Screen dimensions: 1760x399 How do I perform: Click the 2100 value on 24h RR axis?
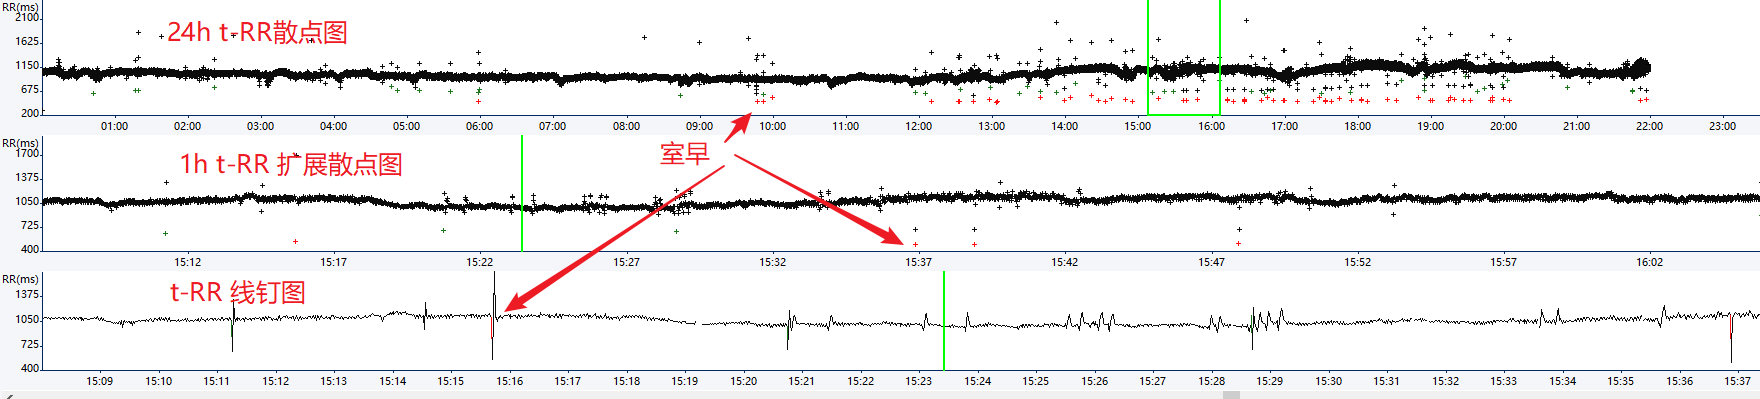[28, 18]
